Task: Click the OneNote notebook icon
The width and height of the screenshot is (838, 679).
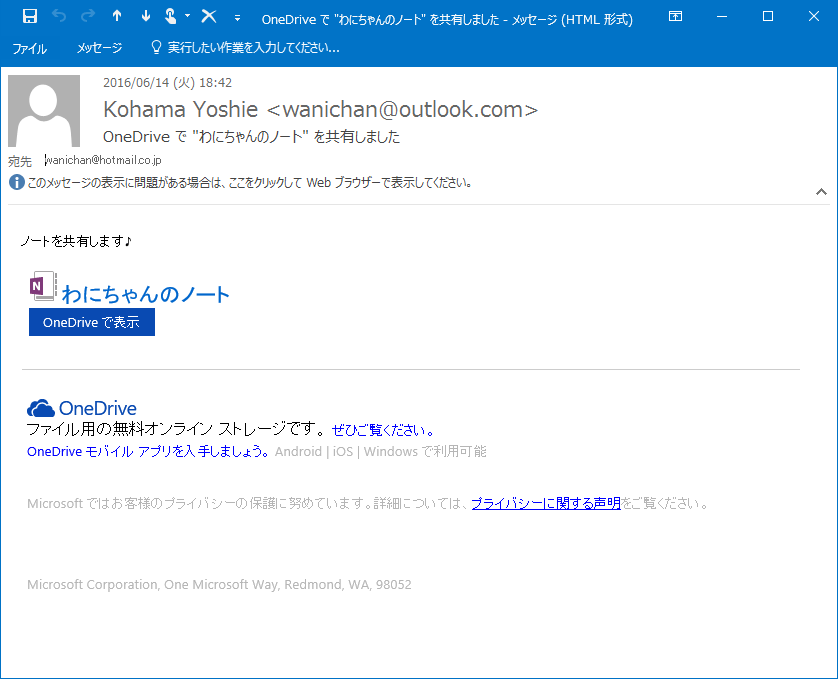Action: pos(43,286)
